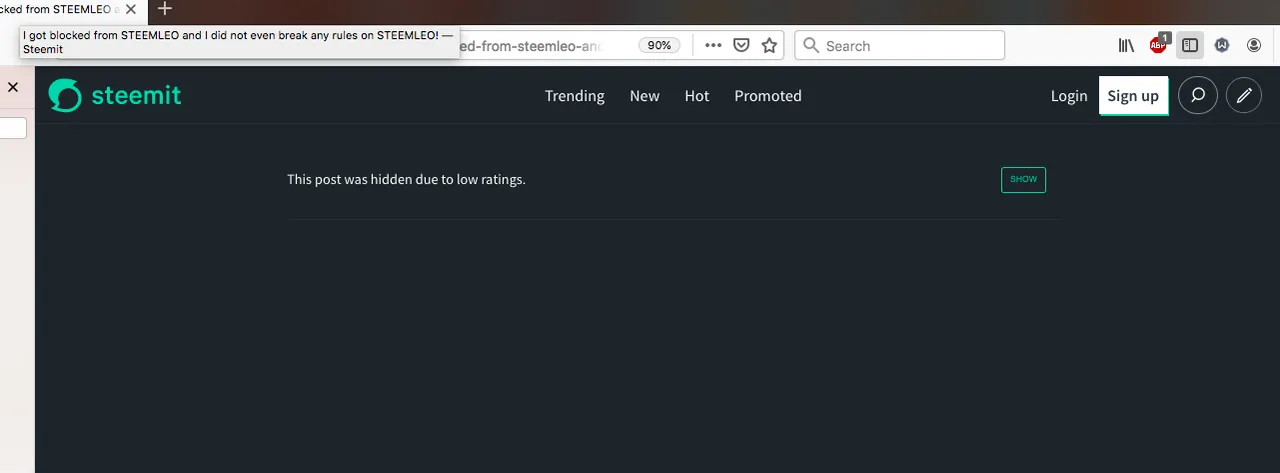Image resolution: width=1280 pixels, height=473 pixels.
Task: Close the left sidebar panel
Action: click(x=13, y=87)
